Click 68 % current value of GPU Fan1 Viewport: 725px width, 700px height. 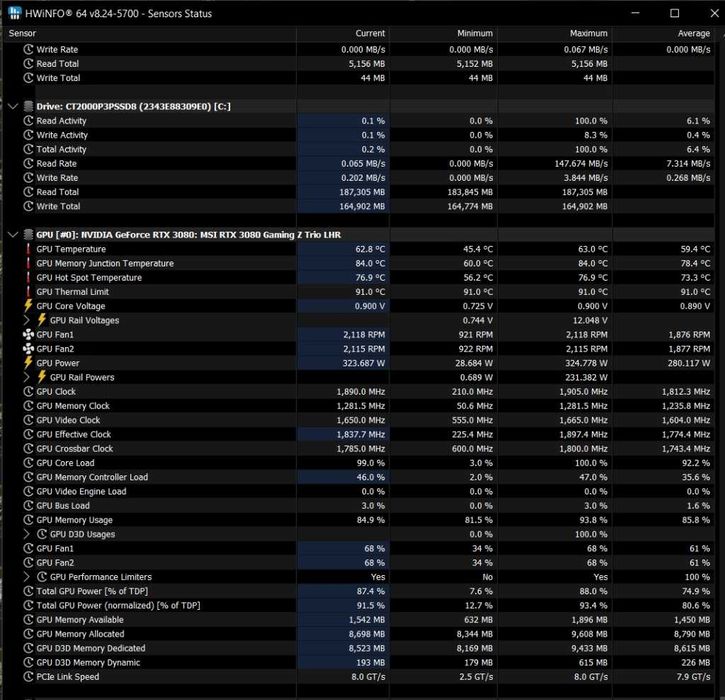pos(375,548)
